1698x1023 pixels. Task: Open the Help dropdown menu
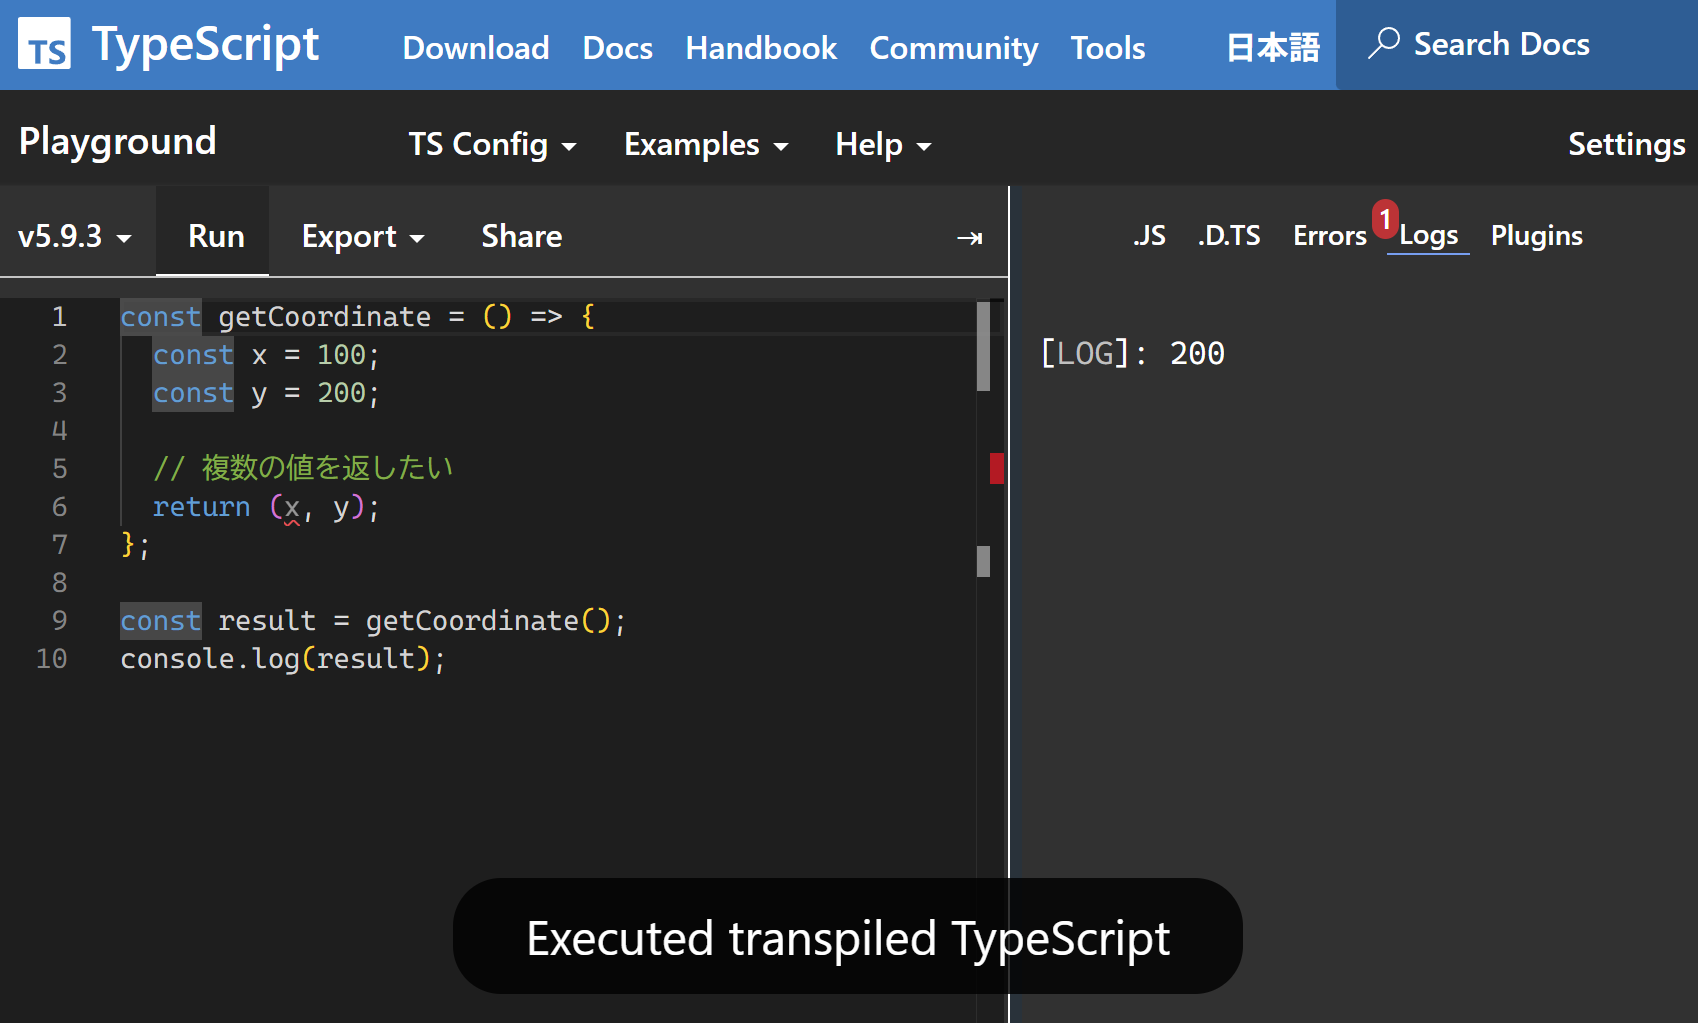click(x=883, y=145)
